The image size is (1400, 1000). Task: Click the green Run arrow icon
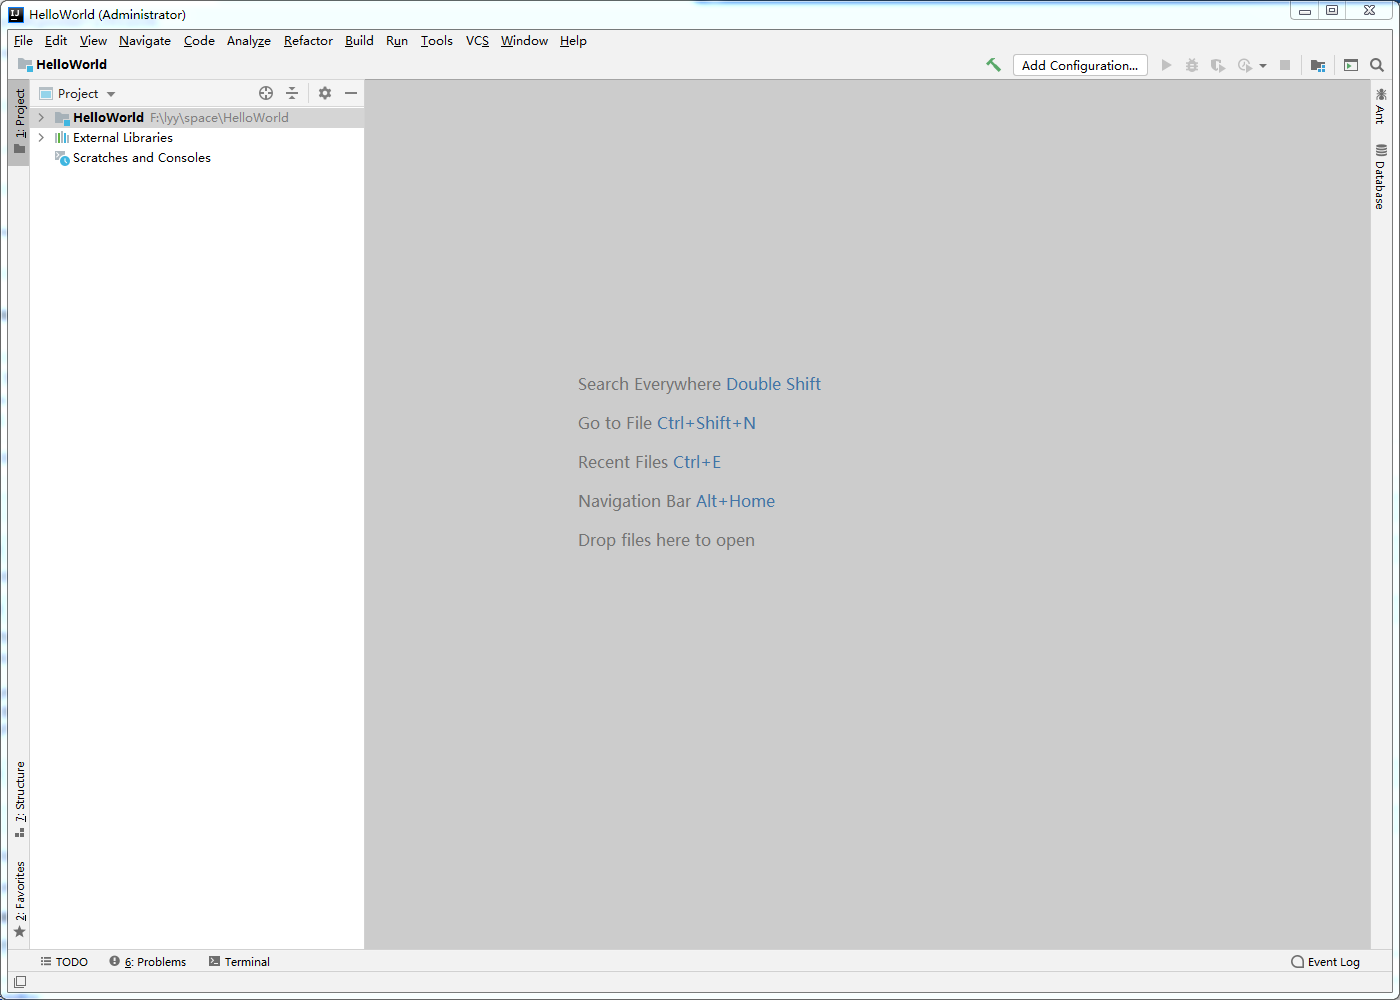(x=1166, y=65)
